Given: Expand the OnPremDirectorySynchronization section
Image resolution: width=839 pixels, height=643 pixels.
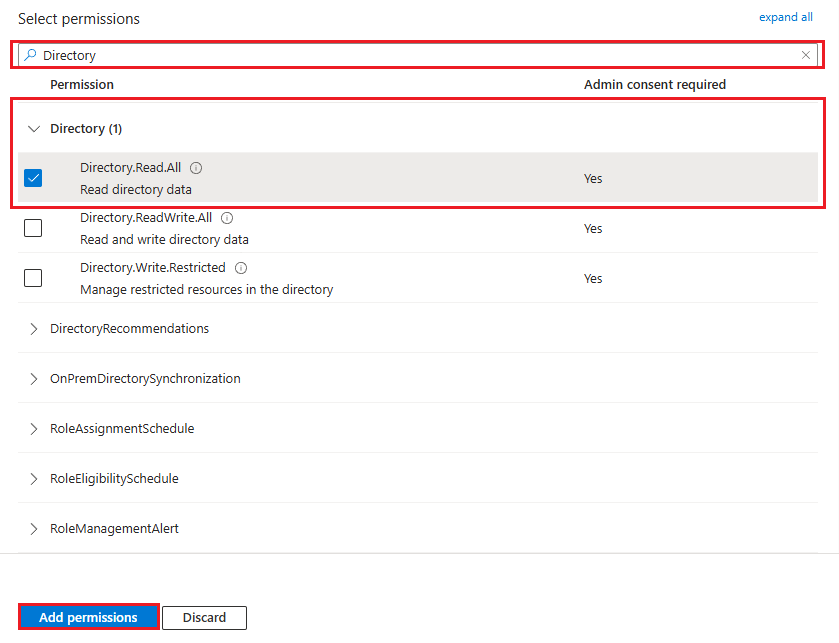Looking at the screenshot, I should point(34,379).
